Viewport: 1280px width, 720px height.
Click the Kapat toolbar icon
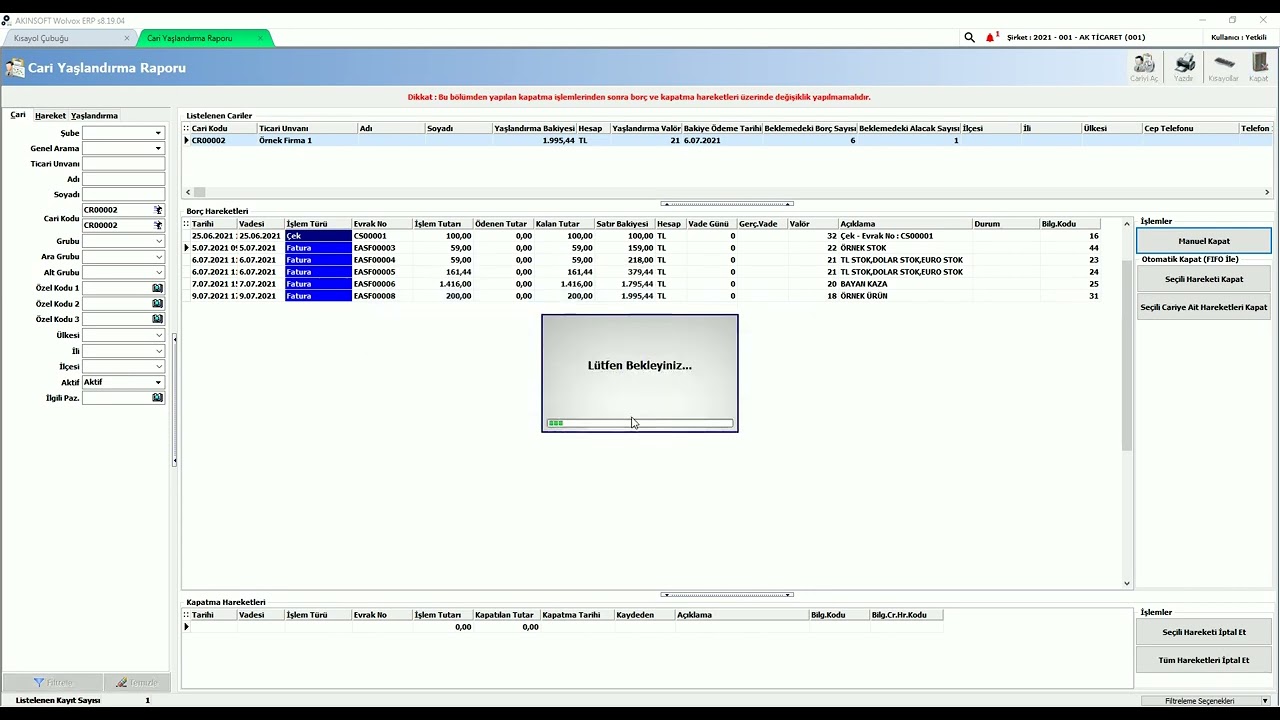point(1259,67)
